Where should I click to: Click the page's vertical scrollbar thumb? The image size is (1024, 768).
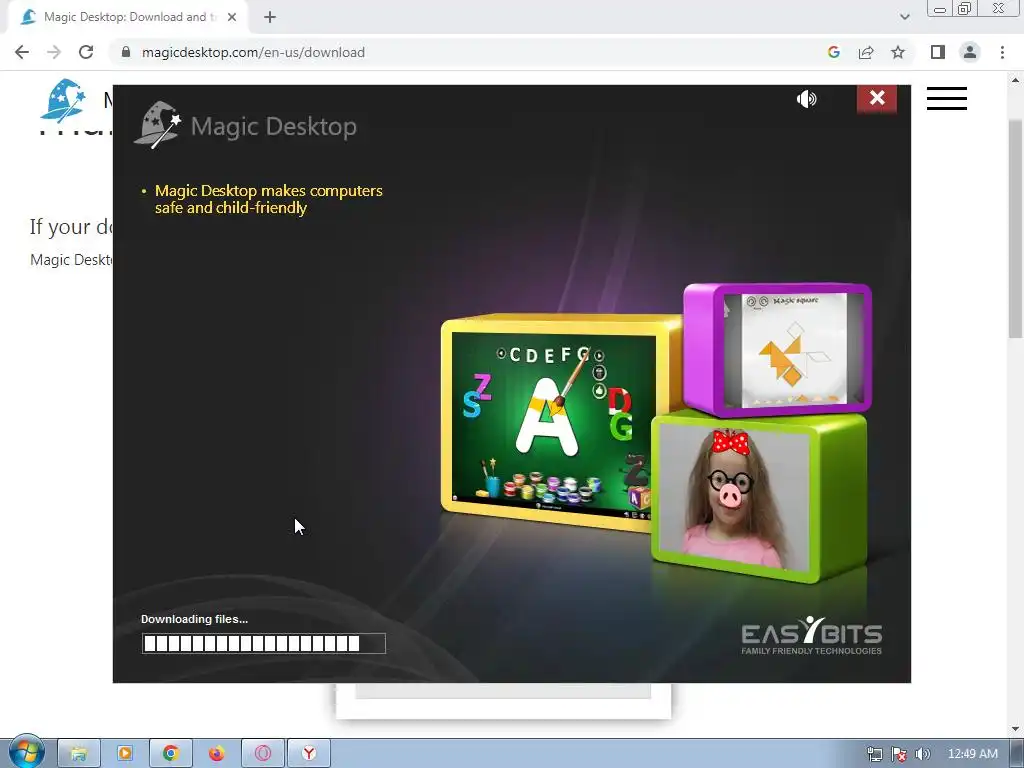(x=1015, y=229)
